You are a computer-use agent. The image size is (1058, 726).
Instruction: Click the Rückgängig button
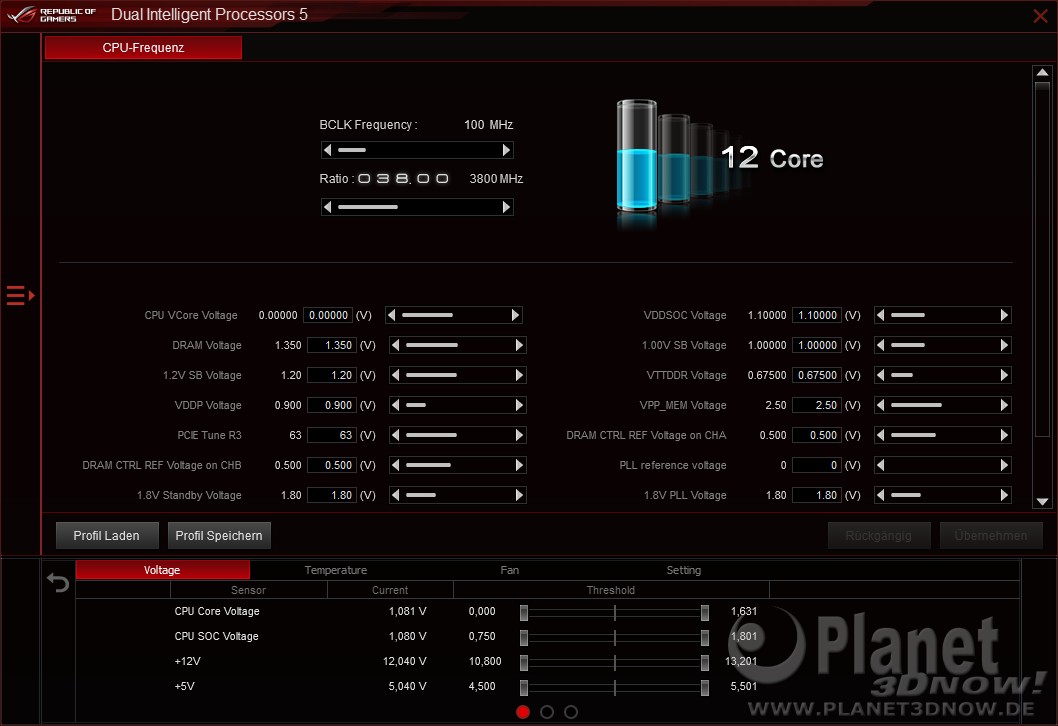[879, 536]
